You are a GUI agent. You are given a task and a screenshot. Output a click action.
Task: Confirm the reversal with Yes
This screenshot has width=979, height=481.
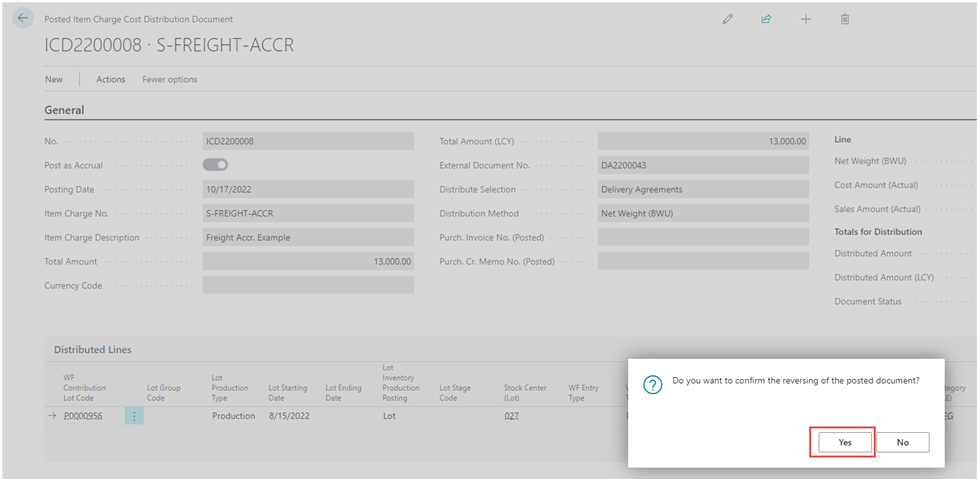click(845, 442)
